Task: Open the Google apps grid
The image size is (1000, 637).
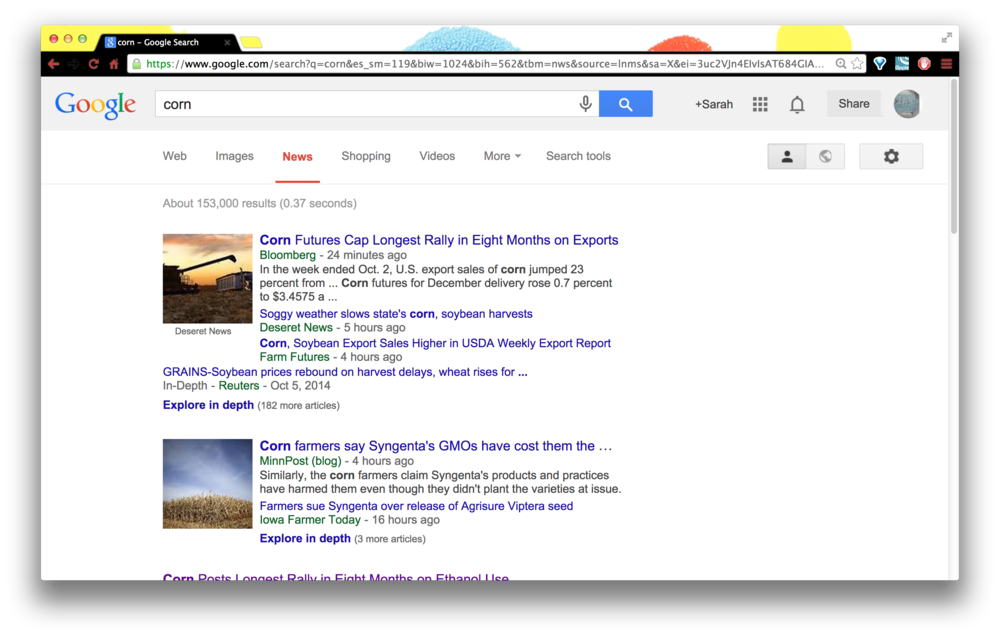Action: click(760, 104)
